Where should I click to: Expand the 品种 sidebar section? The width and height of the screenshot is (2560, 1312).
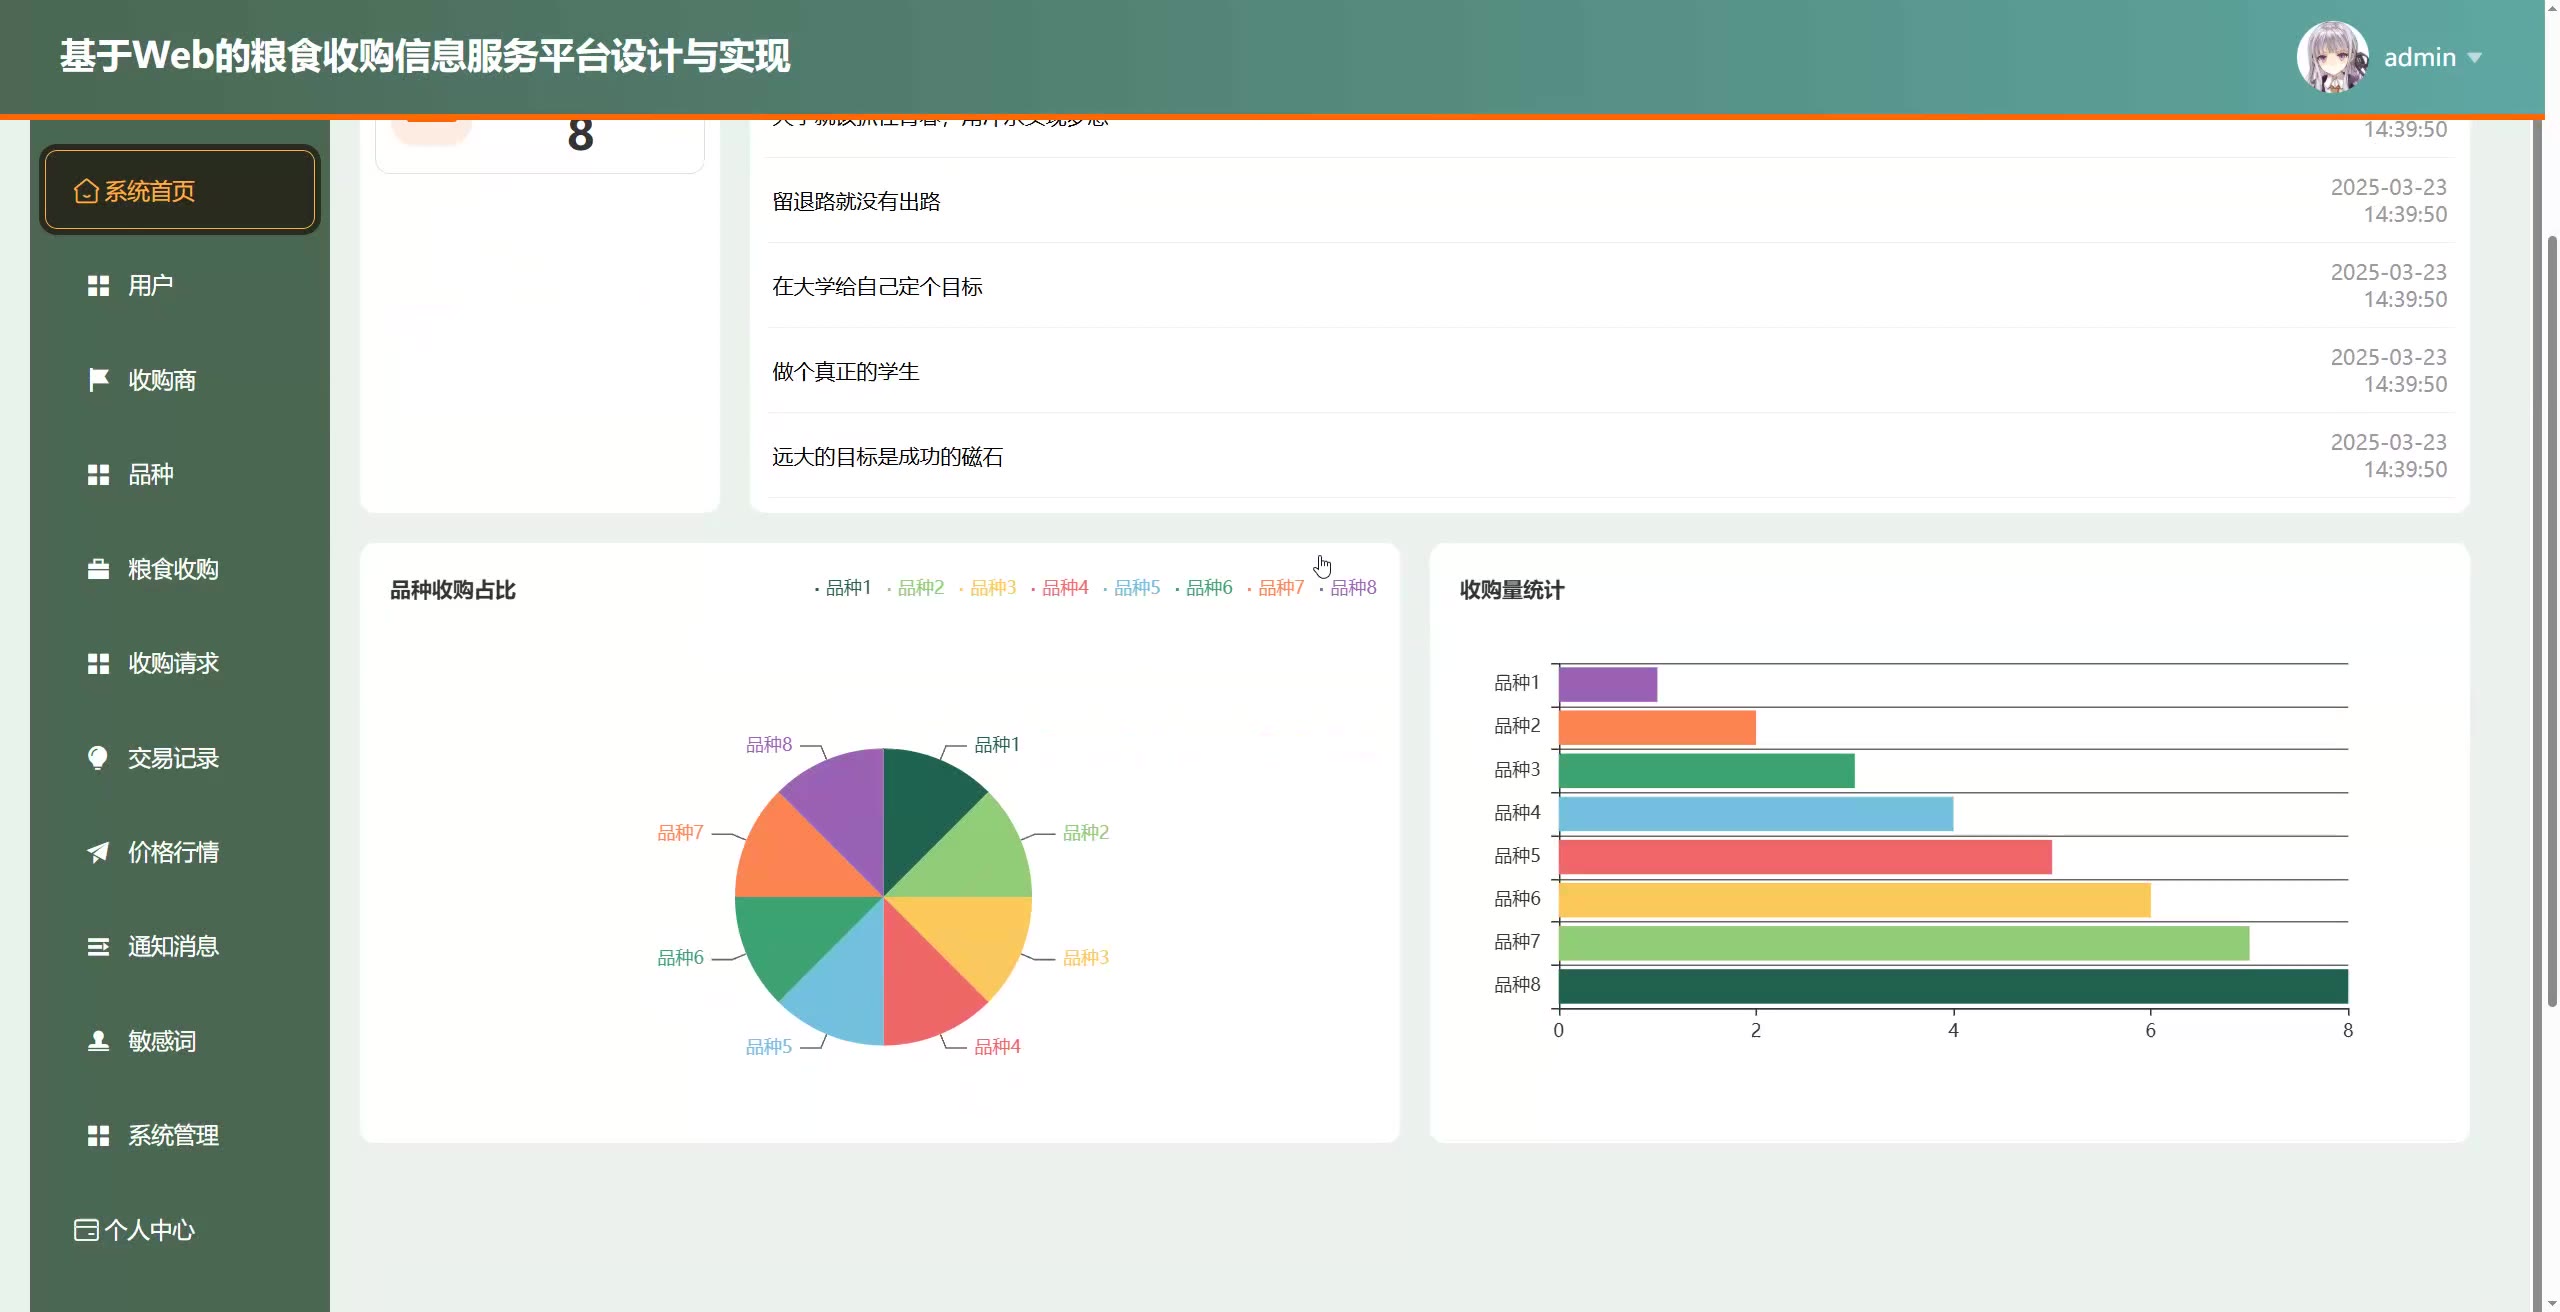(150, 474)
